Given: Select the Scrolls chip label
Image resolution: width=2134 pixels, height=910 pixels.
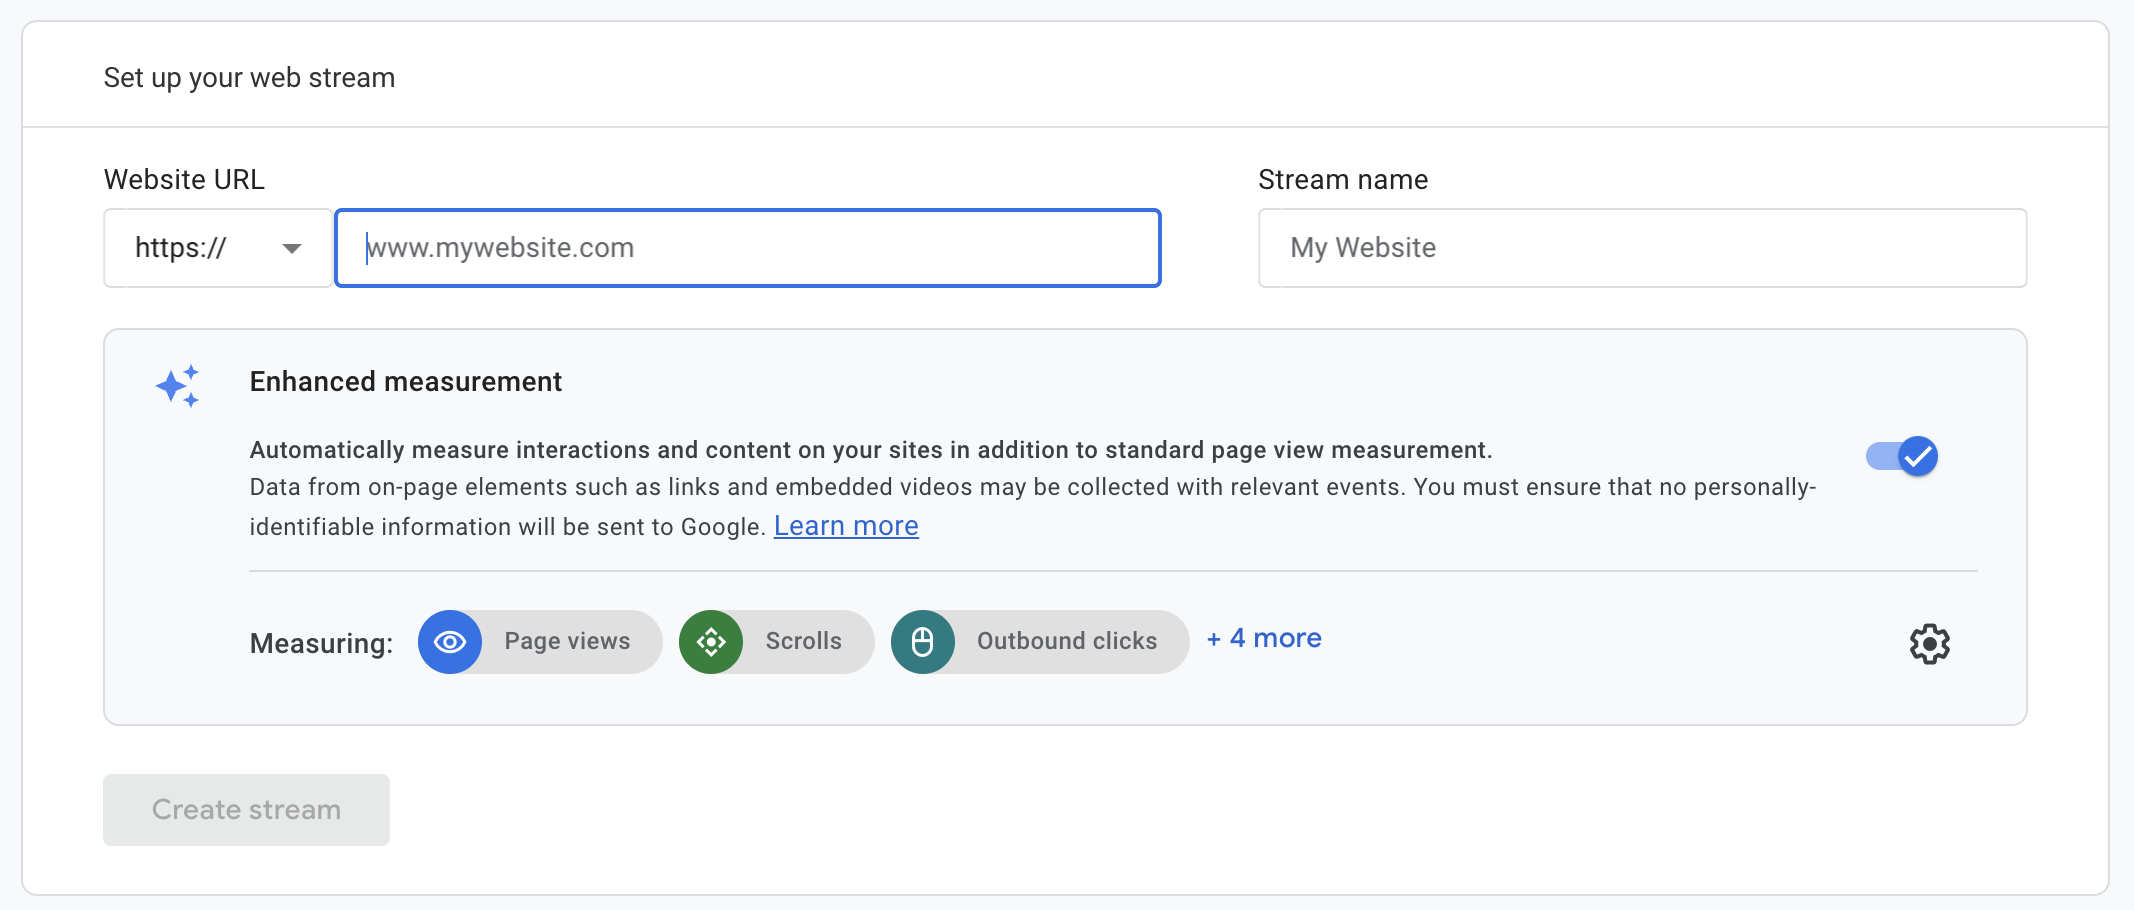Looking at the screenshot, I should pos(803,642).
